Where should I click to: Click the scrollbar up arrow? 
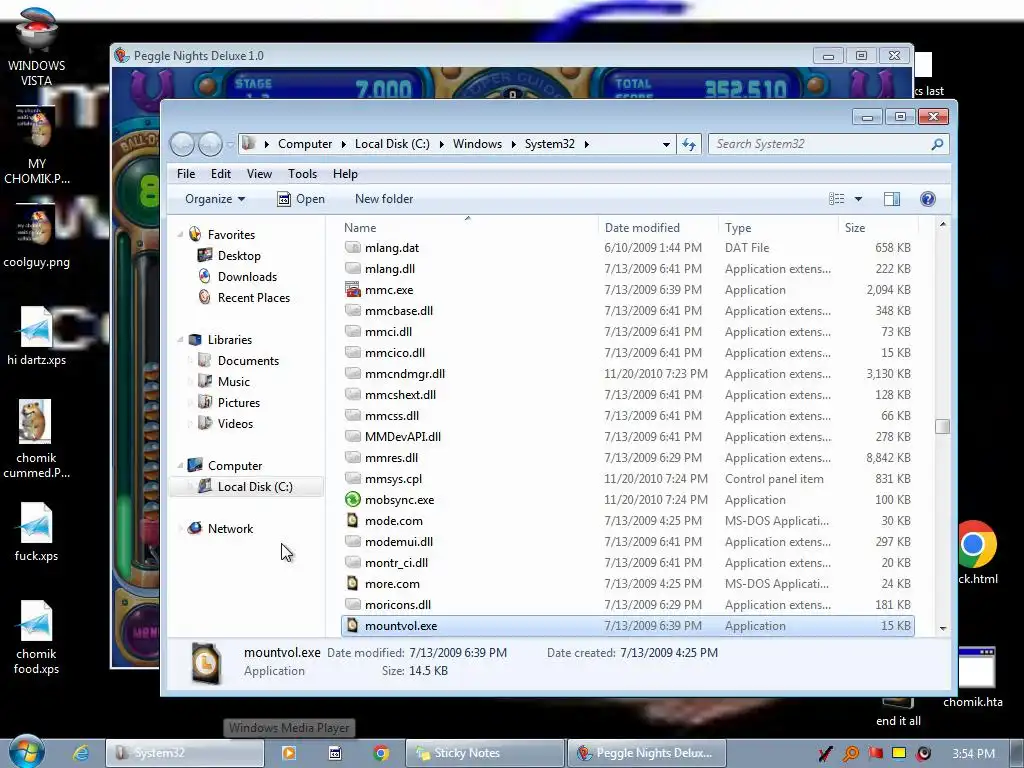(942, 224)
